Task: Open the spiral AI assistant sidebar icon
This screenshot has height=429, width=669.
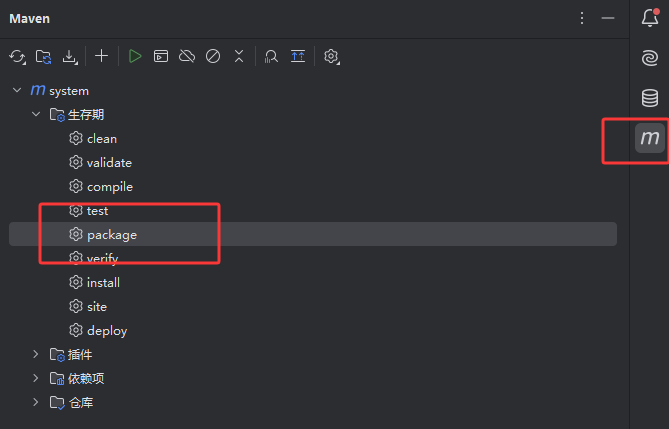Action: click(650, 58)
